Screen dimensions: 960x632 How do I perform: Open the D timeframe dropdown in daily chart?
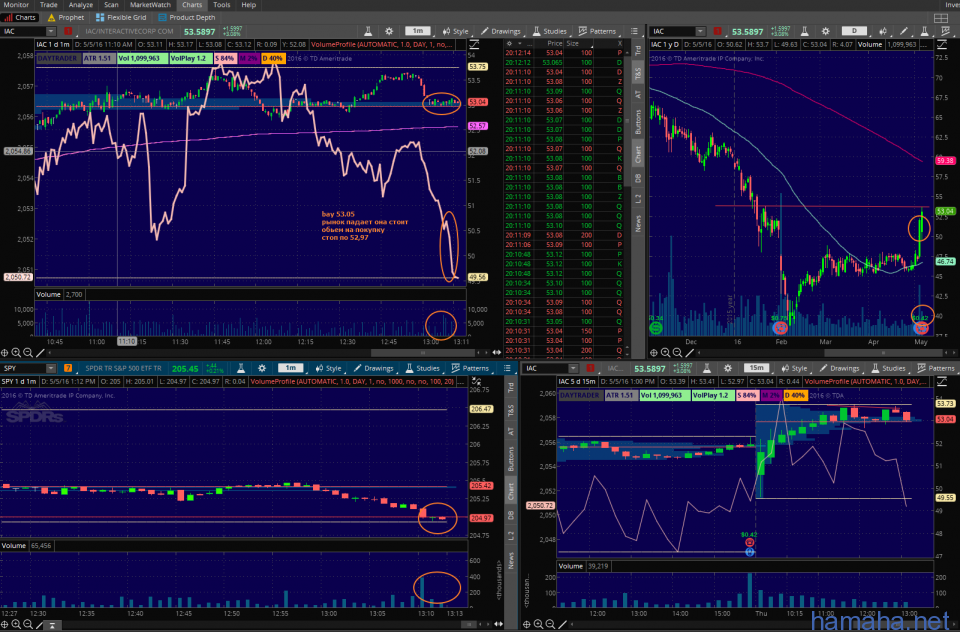pos(854,31)
